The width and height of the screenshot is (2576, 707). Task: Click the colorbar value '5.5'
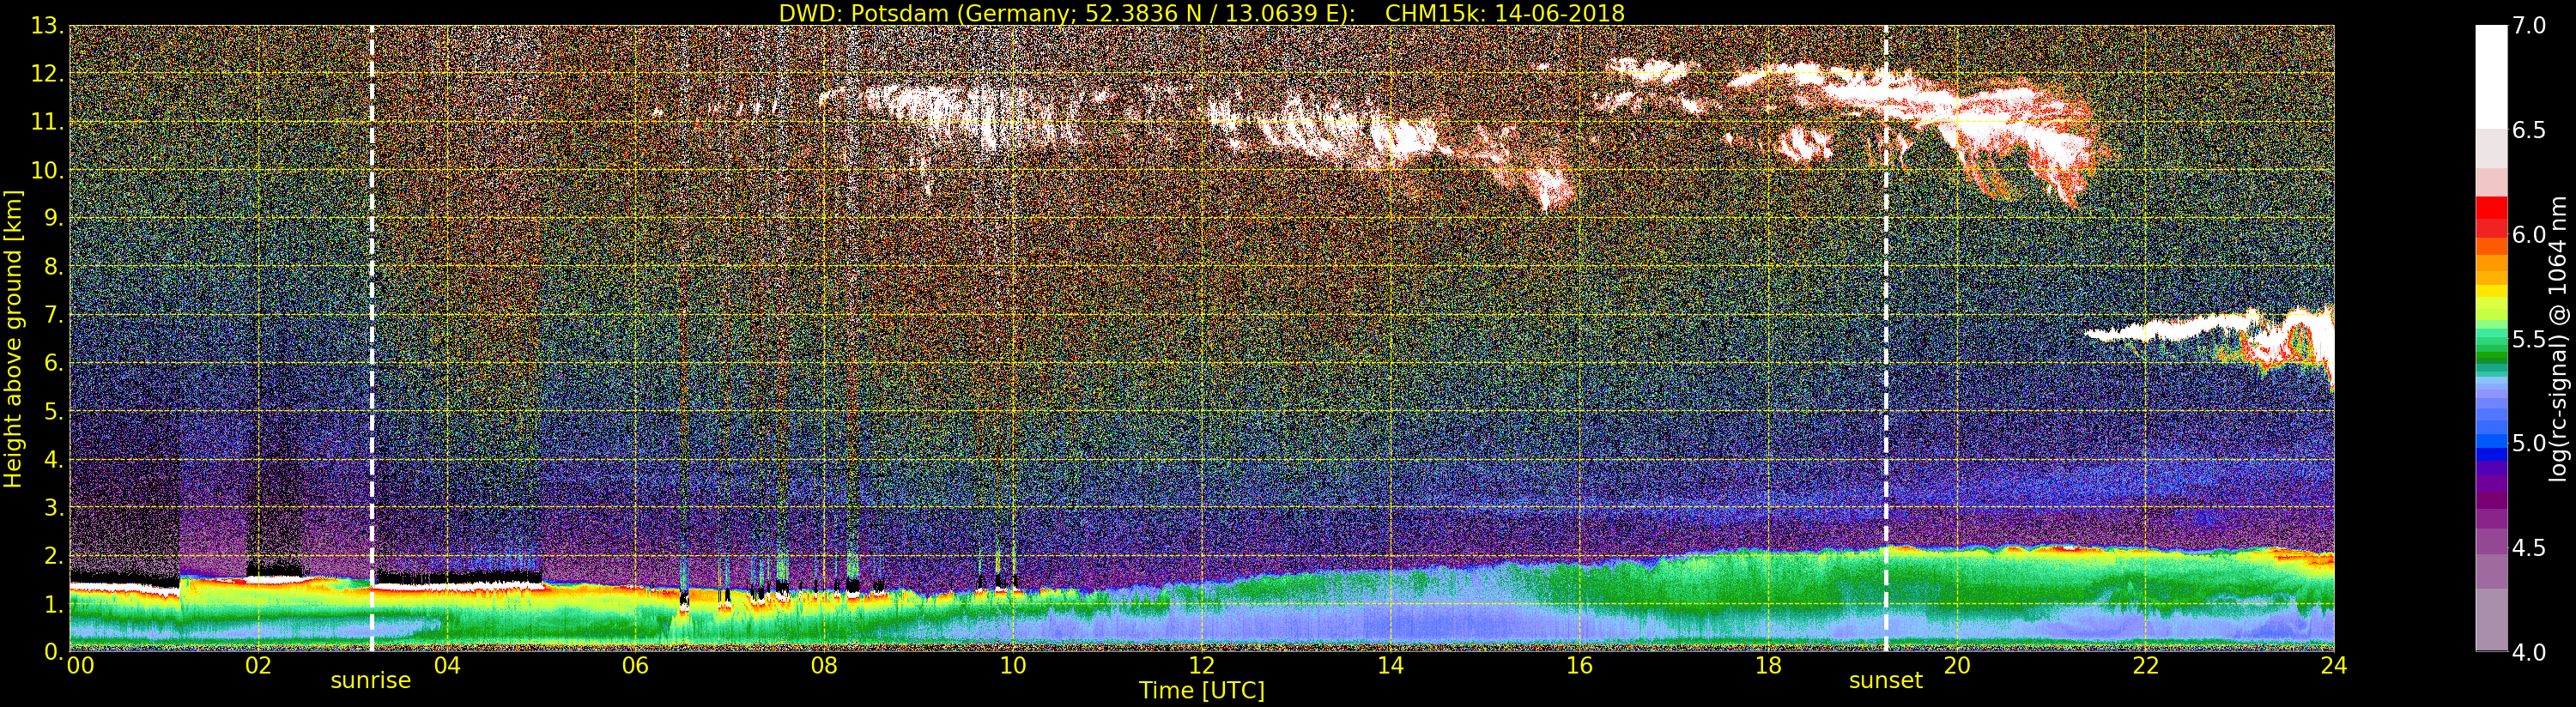tap(2529, 339)
